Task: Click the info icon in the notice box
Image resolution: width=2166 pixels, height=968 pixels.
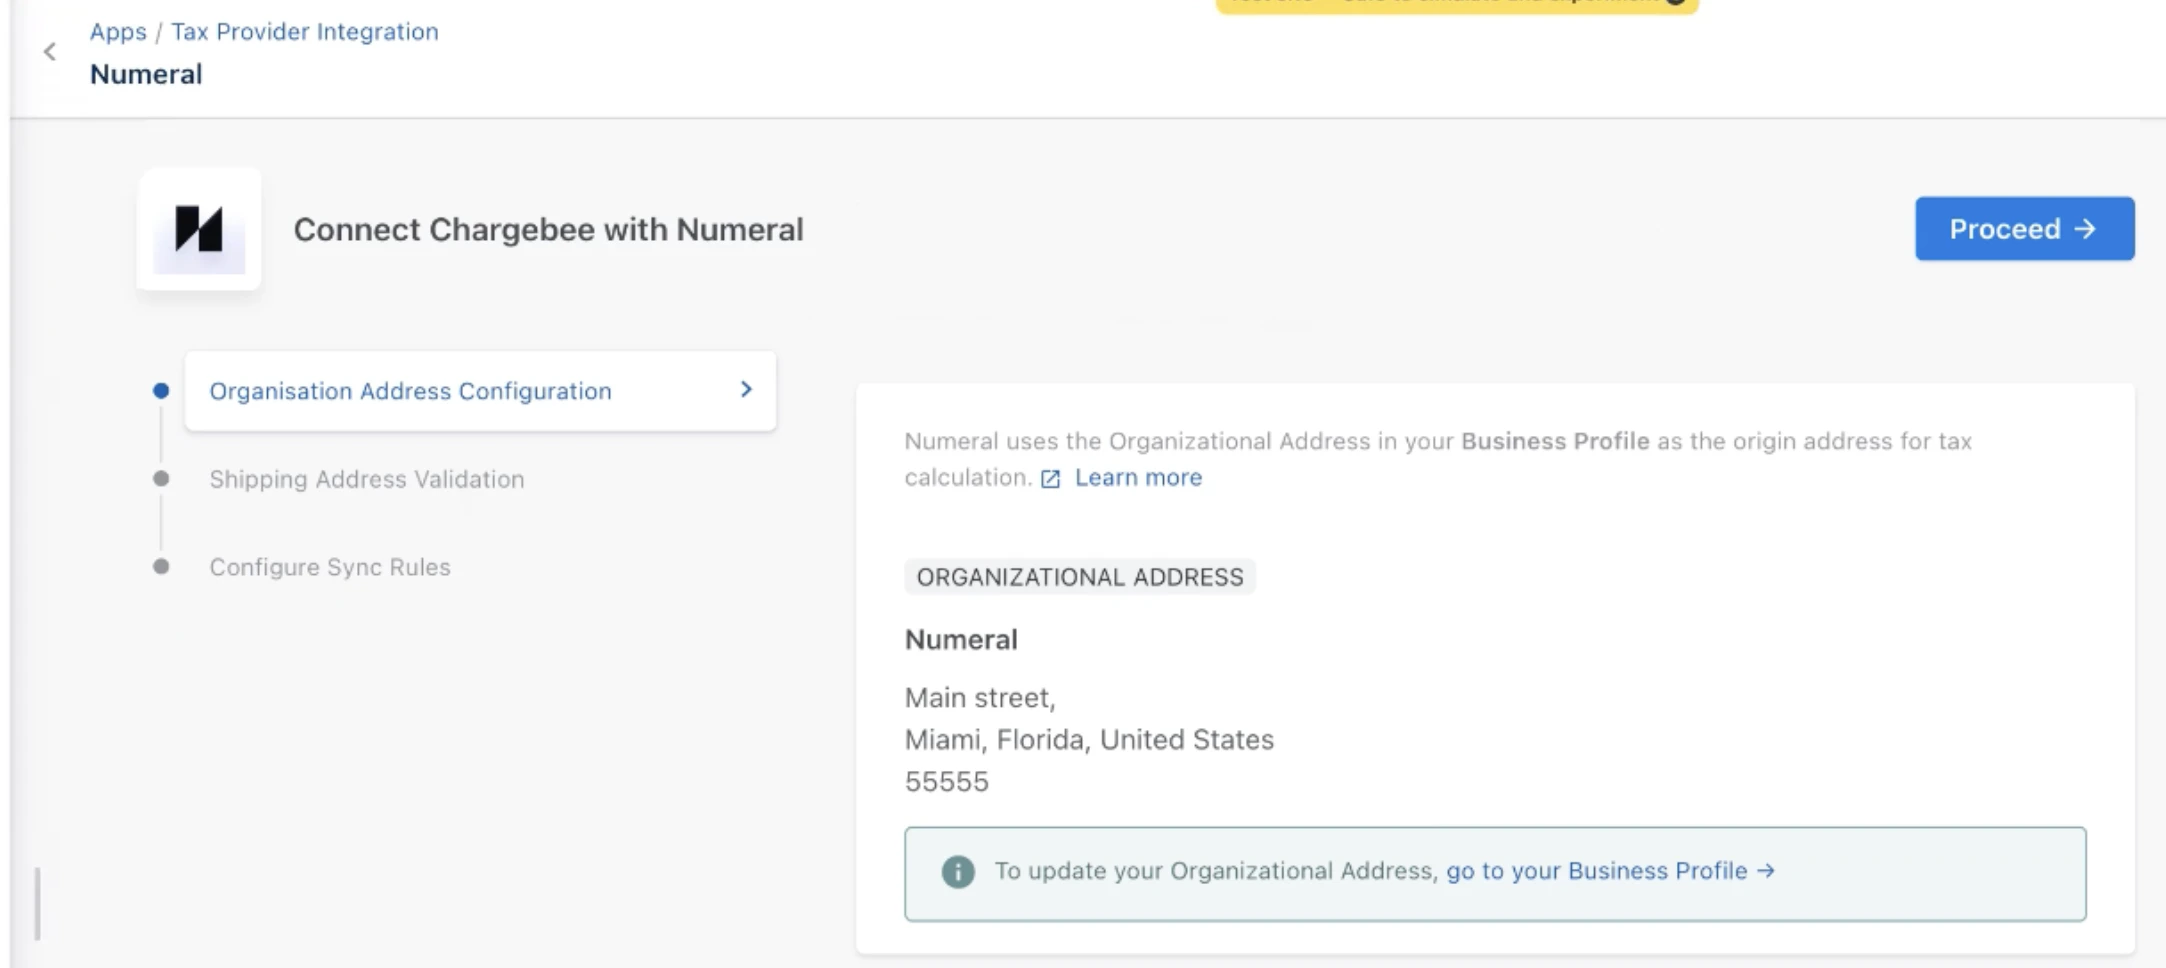Action: (x=958, y=872)
